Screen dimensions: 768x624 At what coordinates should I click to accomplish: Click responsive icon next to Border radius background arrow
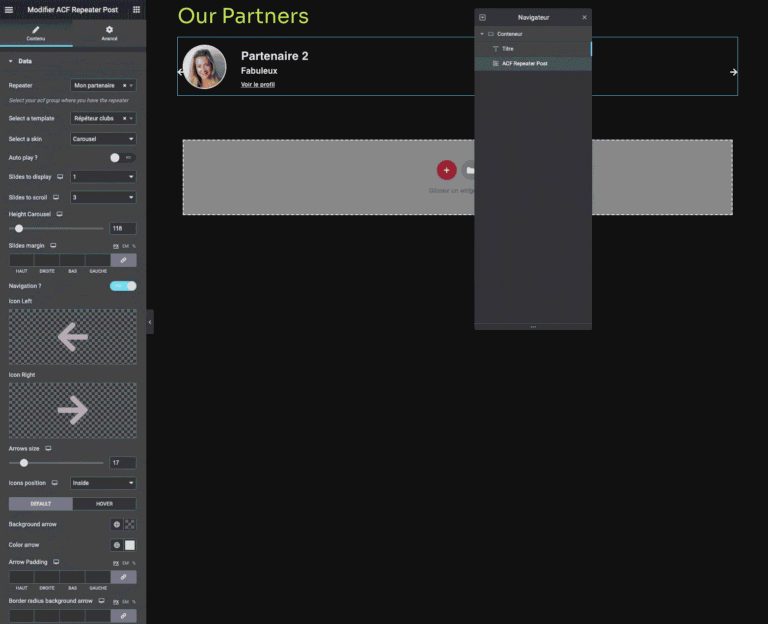tap(101, 600)
